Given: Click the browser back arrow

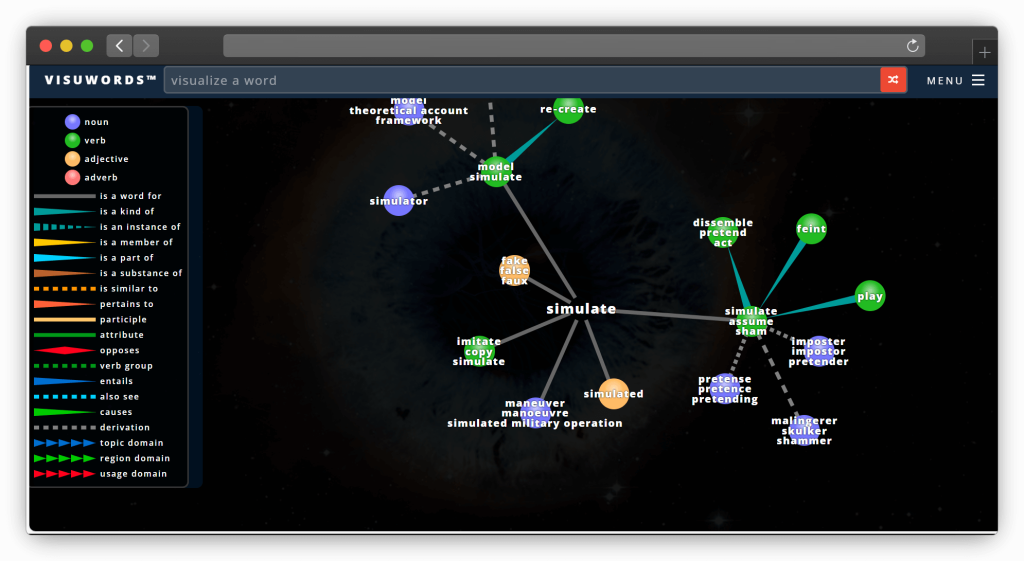Looking at the screenshot, I should pos(119,45).
